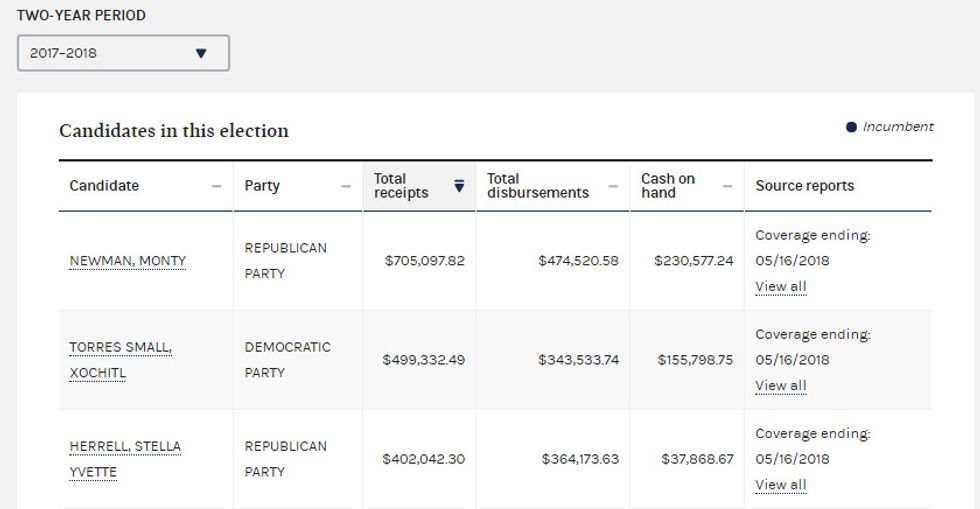Click the dropdown arrow beside 2017–2018
This screenshot has height=509, width=980.
coord(201,53)
